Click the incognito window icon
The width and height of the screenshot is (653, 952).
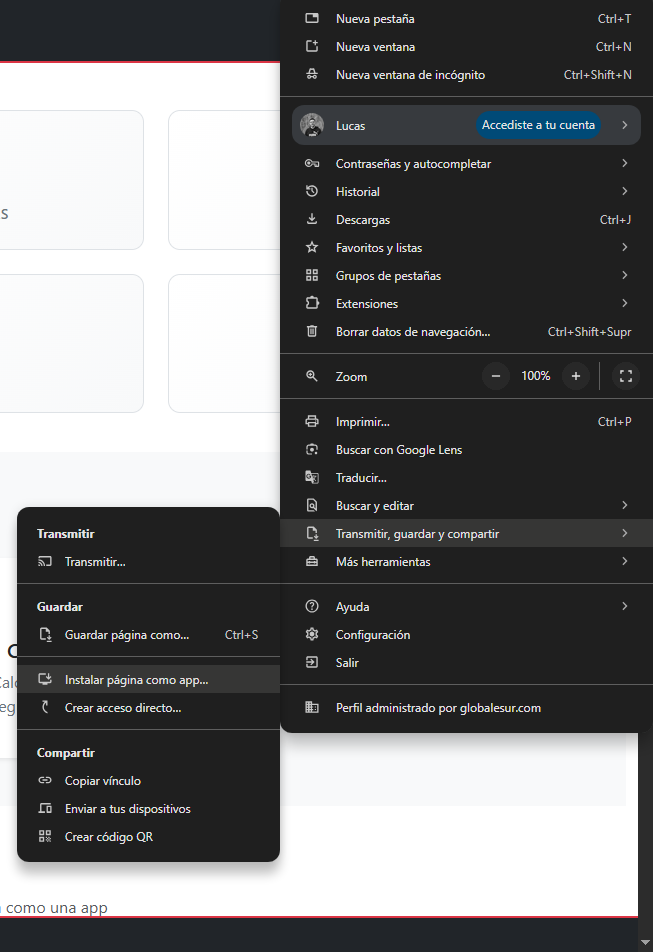point(312,75)
